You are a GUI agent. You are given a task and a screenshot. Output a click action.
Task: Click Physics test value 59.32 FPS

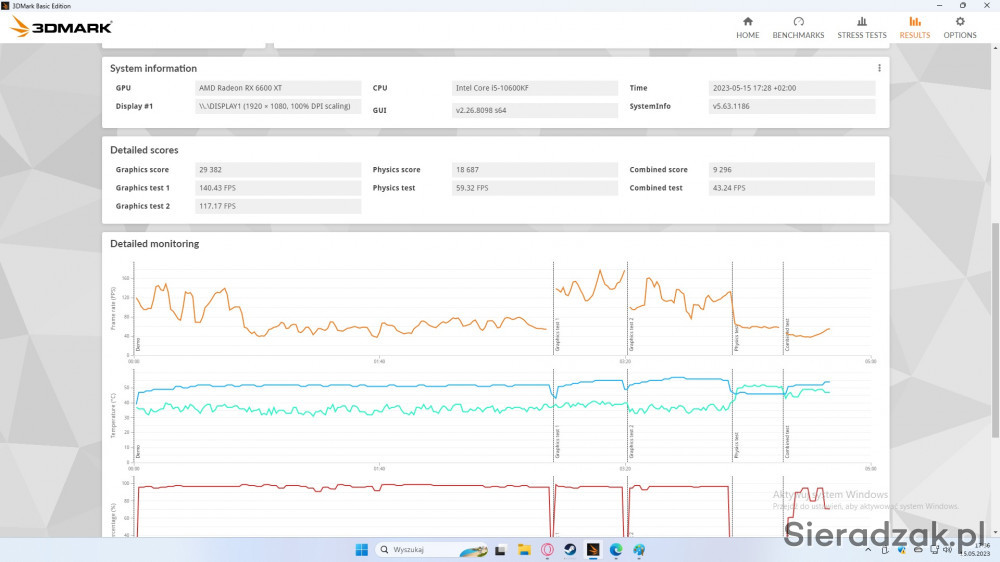point(534,188)
